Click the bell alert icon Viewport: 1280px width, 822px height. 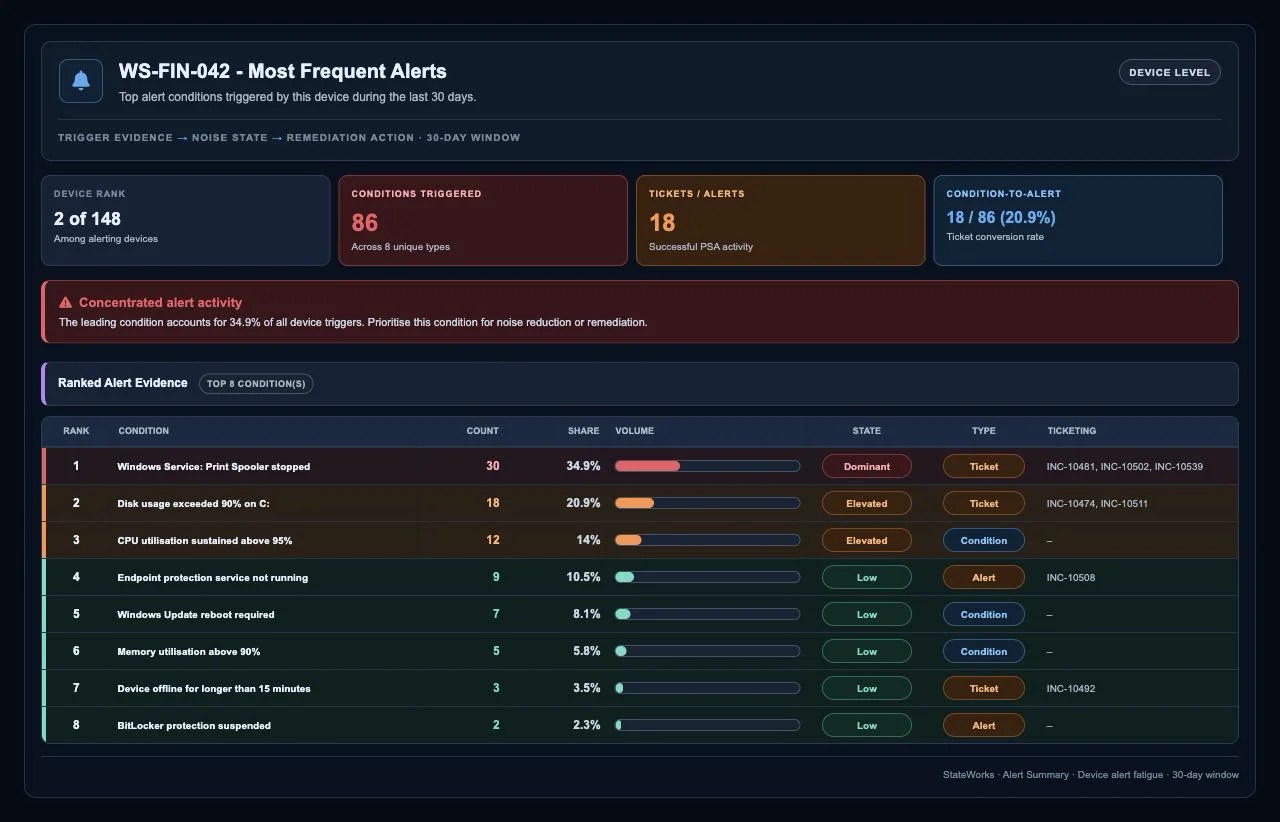click(x=81, y=81)
